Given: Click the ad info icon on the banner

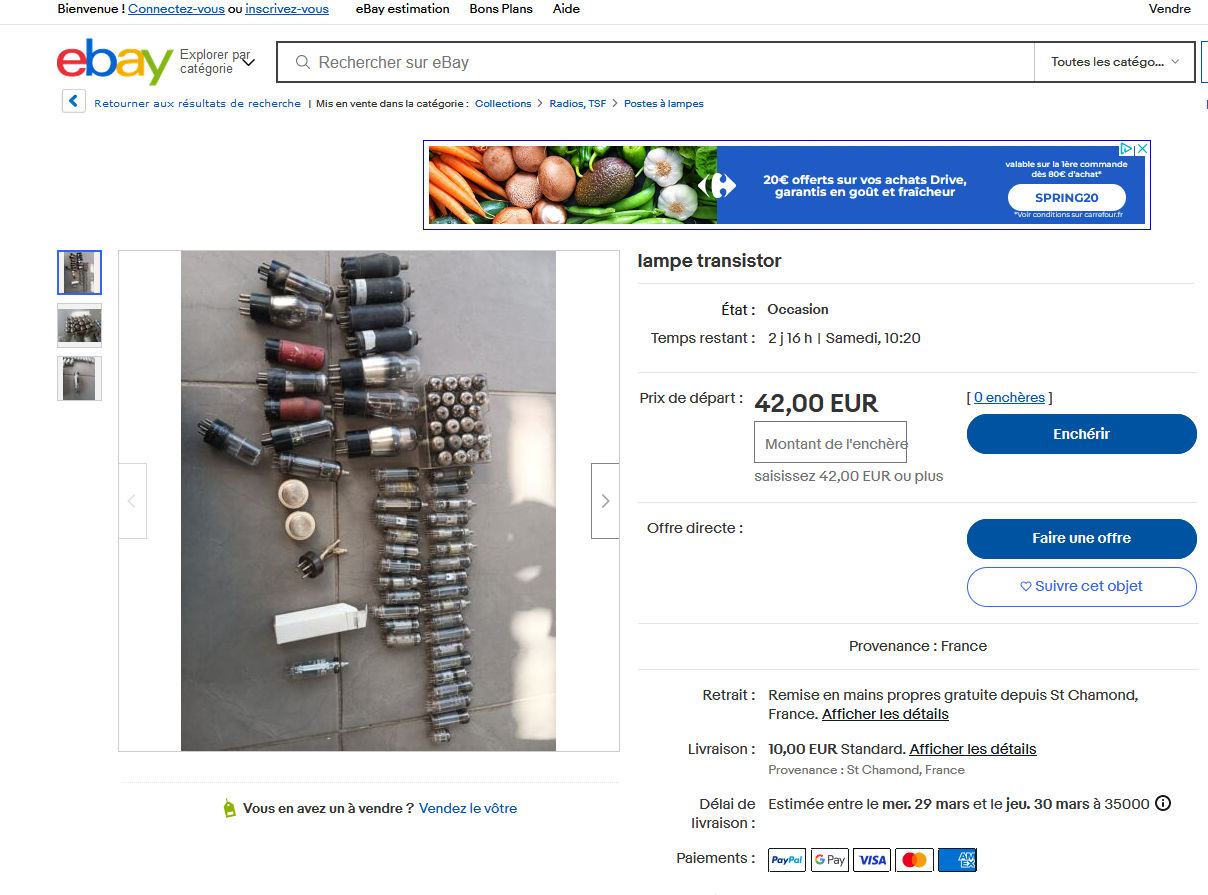Looking at the screenshot, I should (x=1126, y=148).
